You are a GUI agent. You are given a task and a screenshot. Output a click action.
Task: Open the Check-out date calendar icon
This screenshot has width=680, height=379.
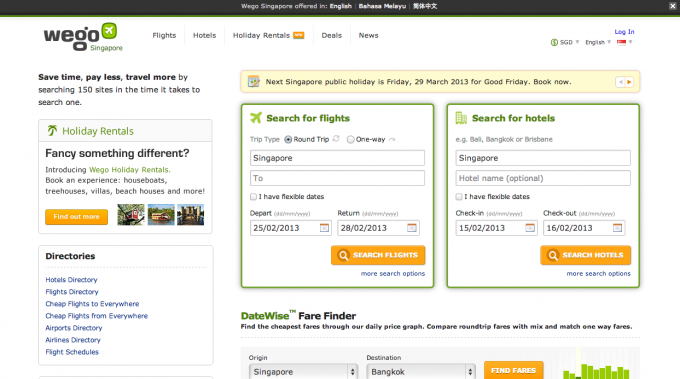tap(617, 228)
